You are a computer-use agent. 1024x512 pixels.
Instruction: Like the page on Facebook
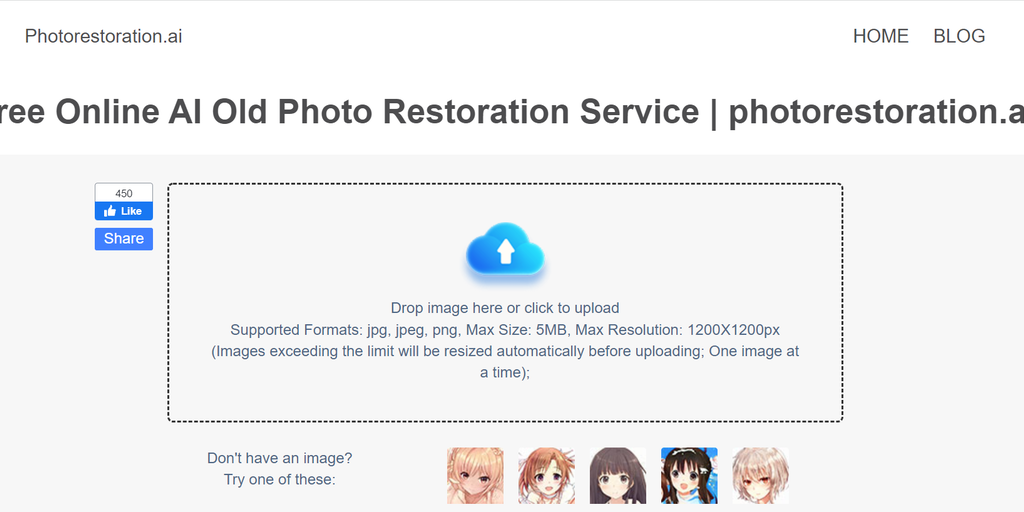click(x=123, y=211)
